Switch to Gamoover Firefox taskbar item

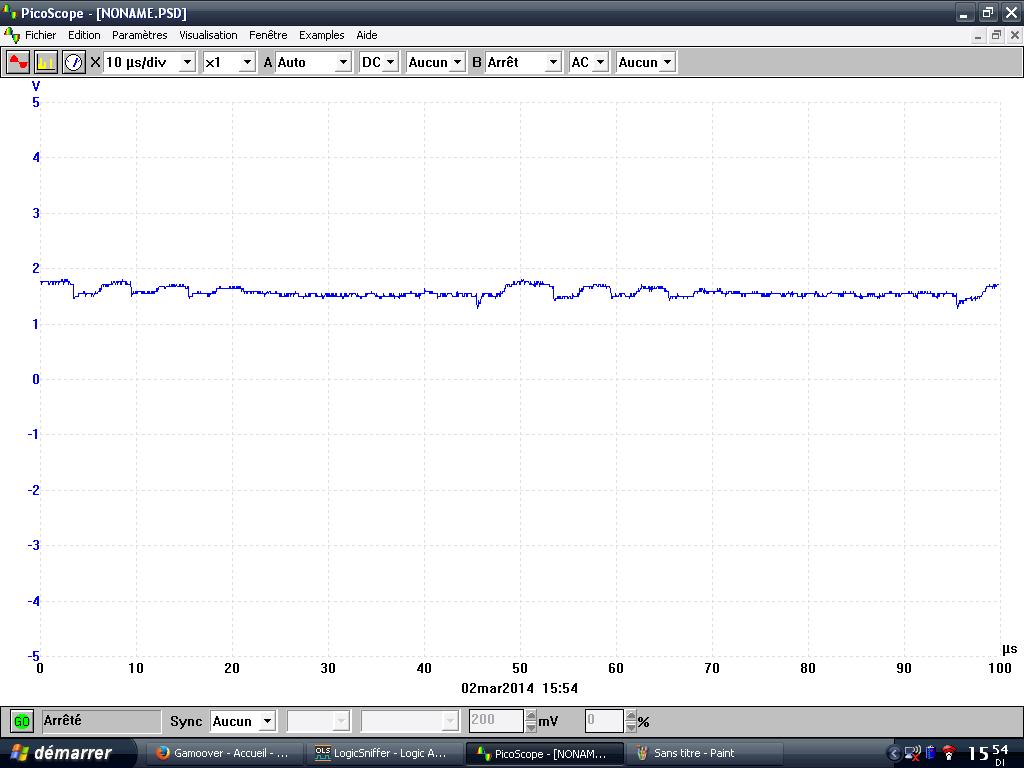pyautogui.click(x=225, y=753)
